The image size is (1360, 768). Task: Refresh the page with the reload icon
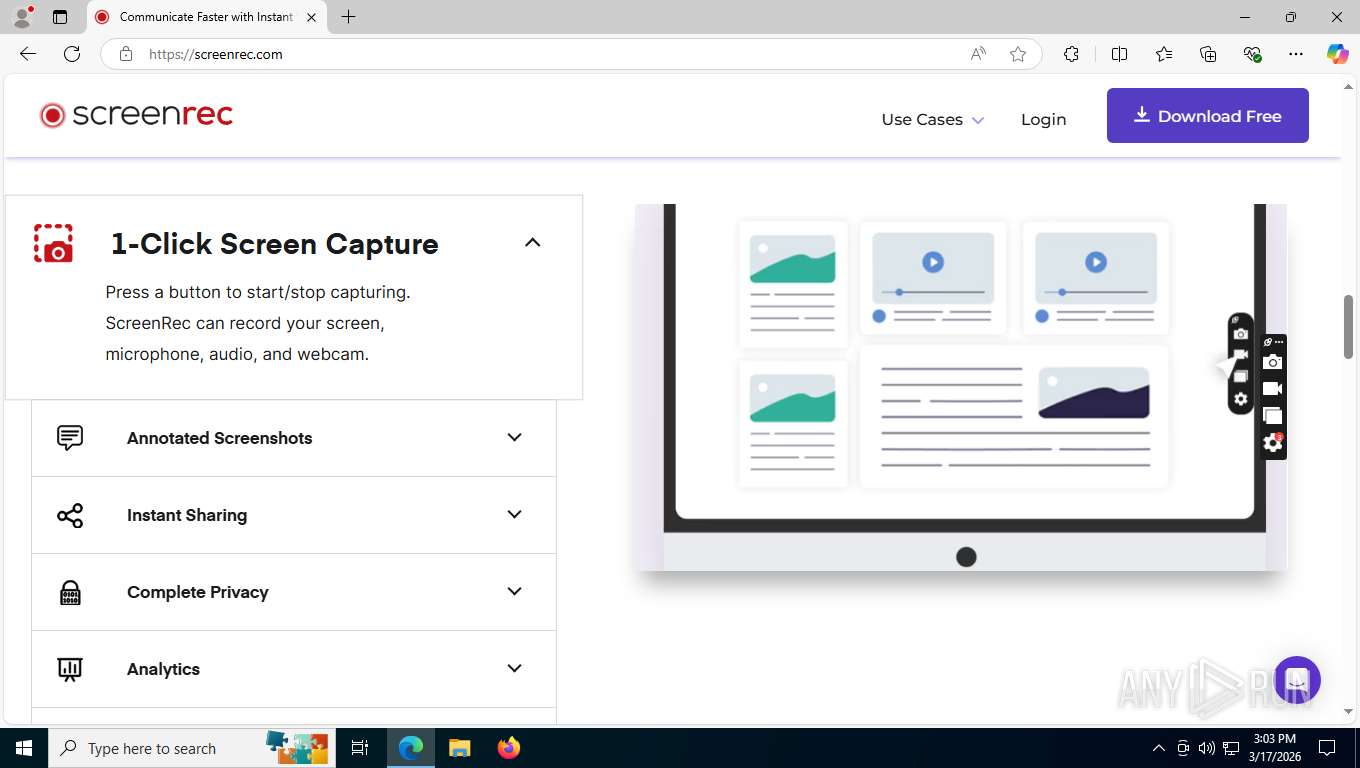coord(72,54)
